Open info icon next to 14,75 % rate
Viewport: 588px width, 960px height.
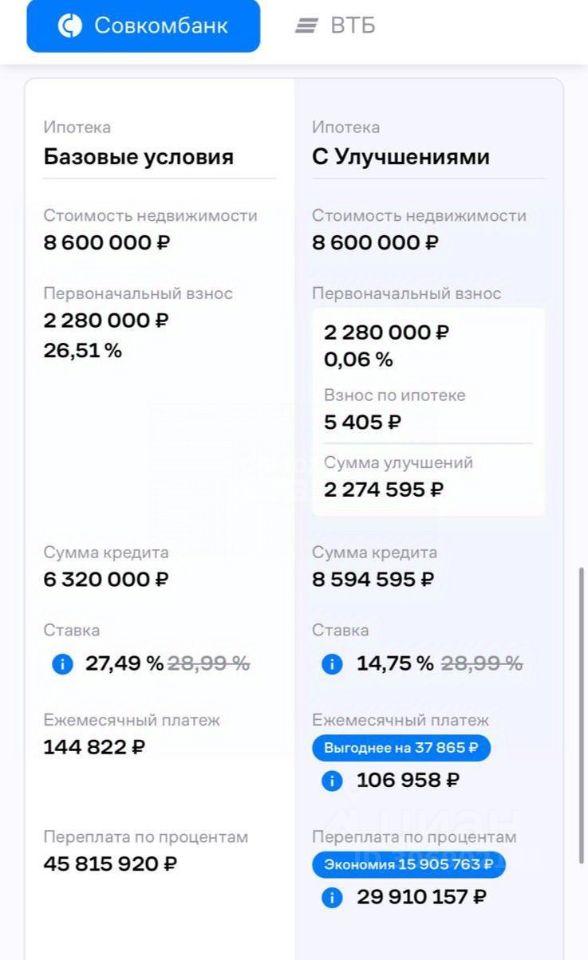click(x=332, y=664)
